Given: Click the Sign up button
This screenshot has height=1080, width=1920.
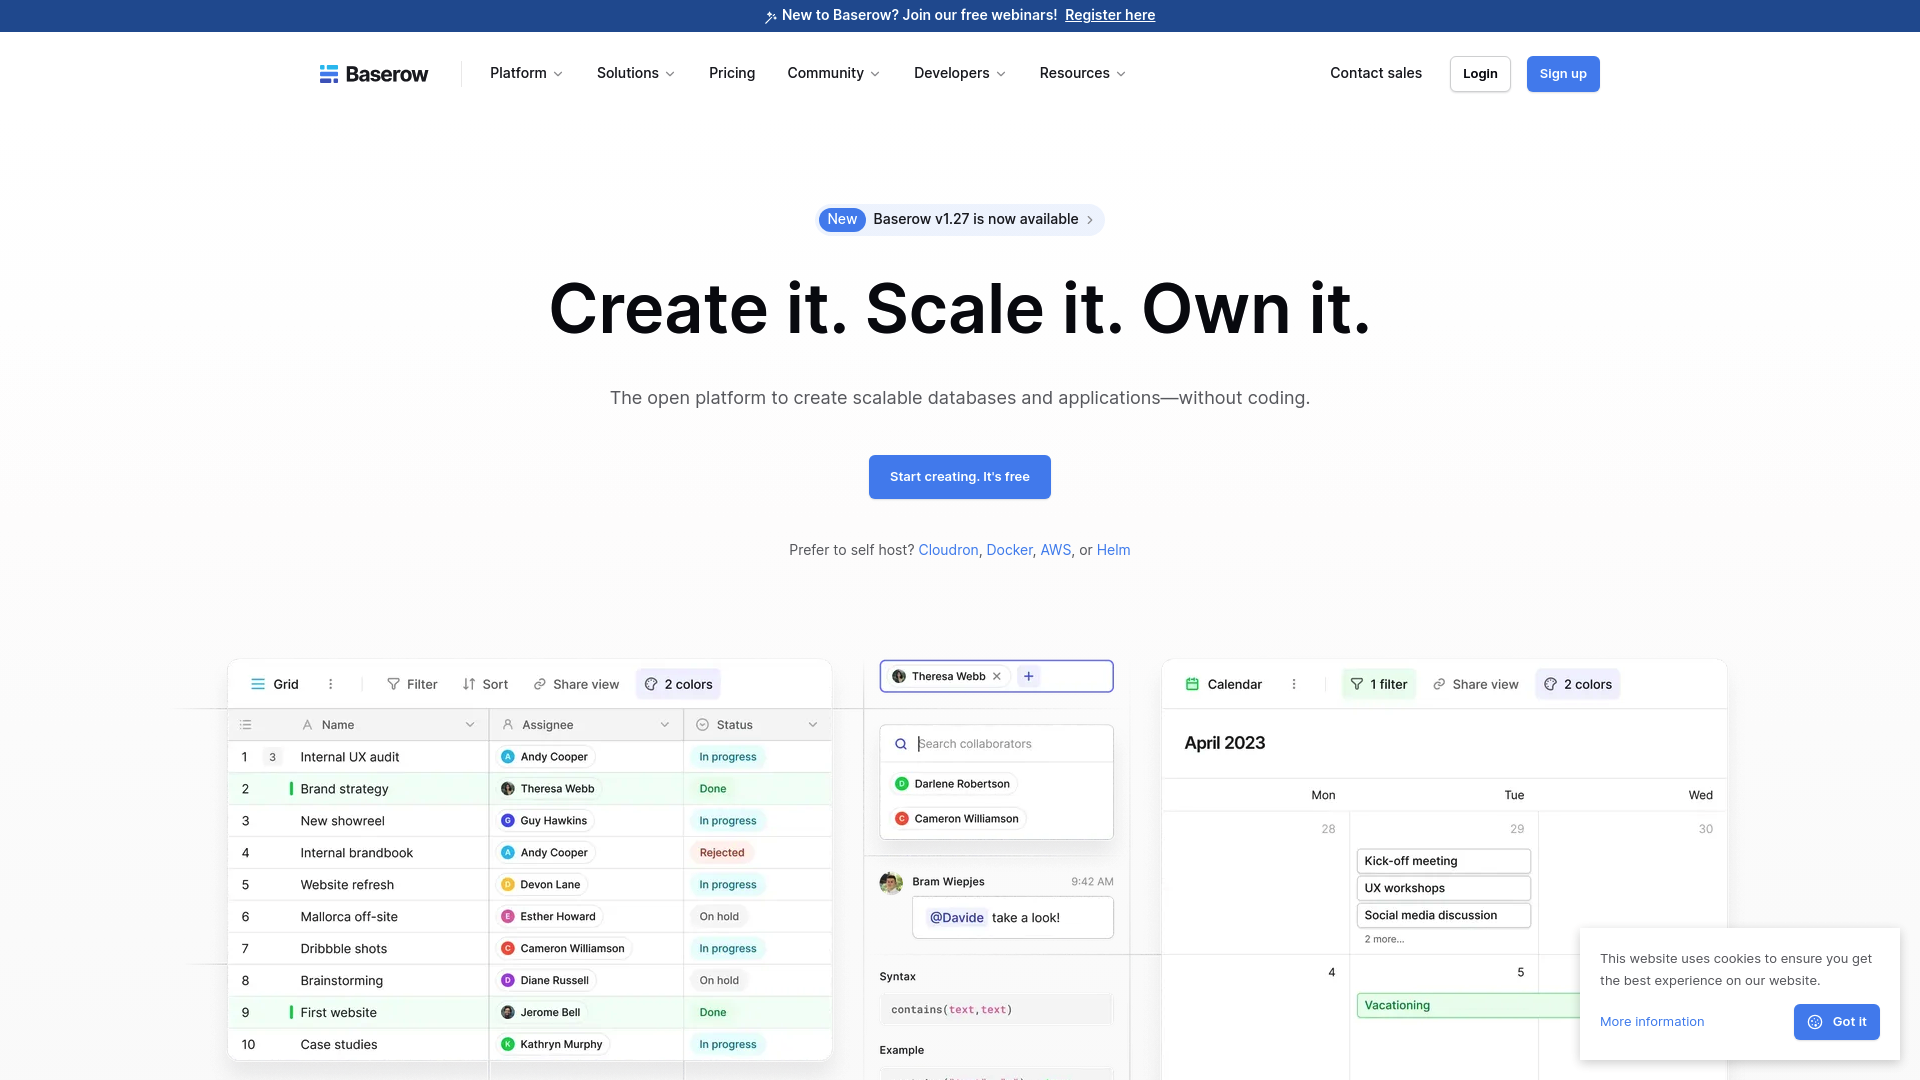Looking at the screenshot, I should tap(1563, 74).
